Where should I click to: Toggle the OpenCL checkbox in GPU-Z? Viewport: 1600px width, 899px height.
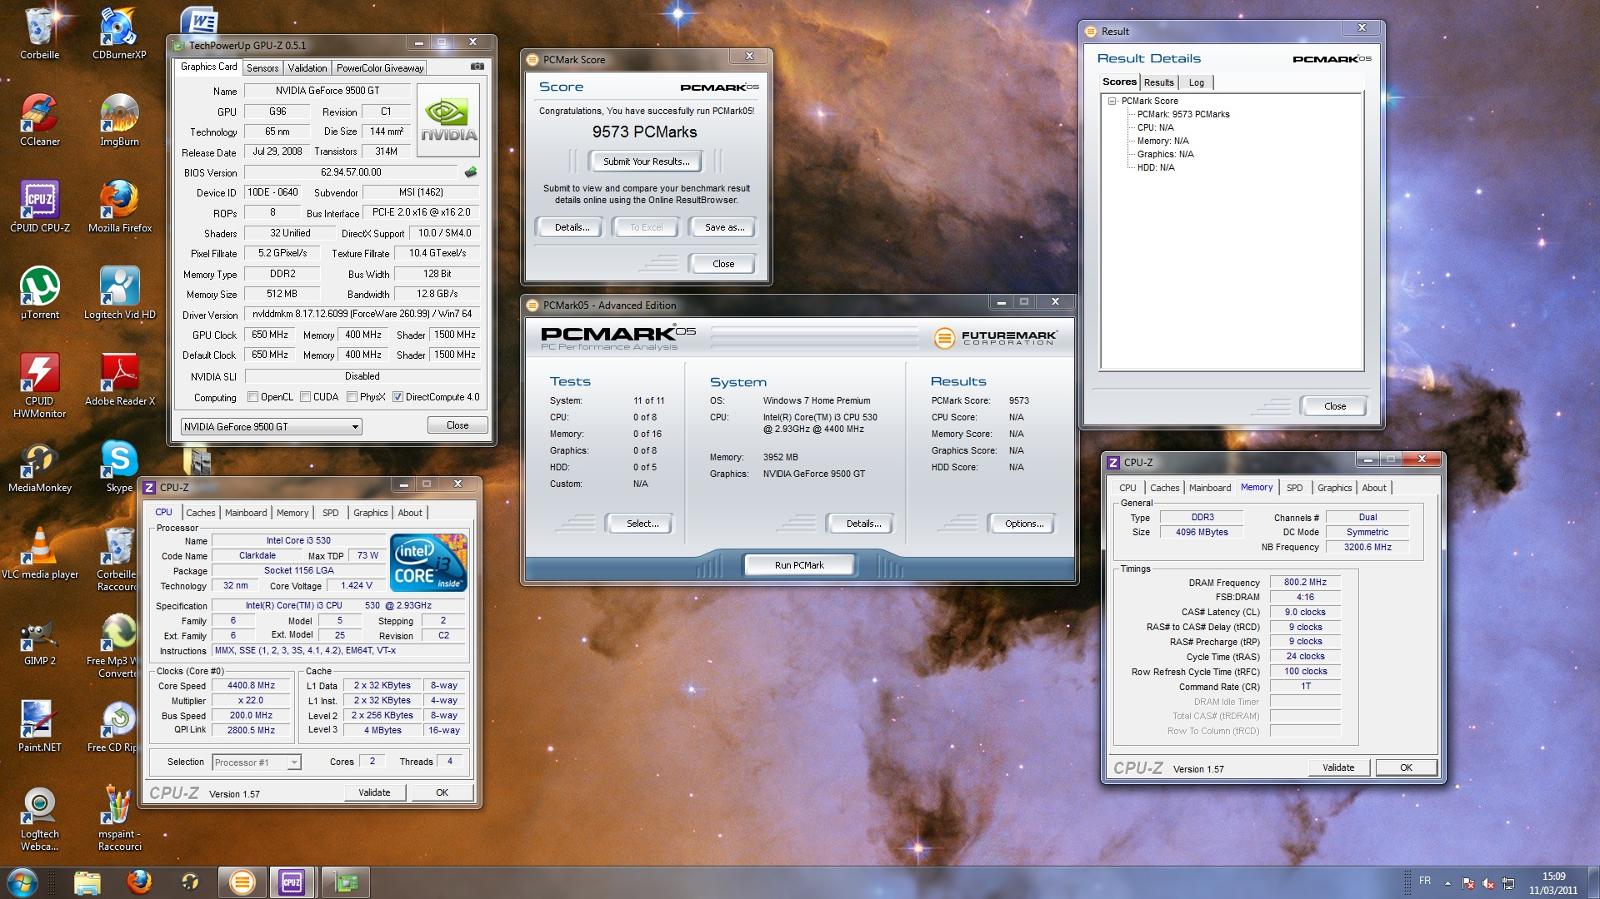point(253,397)
